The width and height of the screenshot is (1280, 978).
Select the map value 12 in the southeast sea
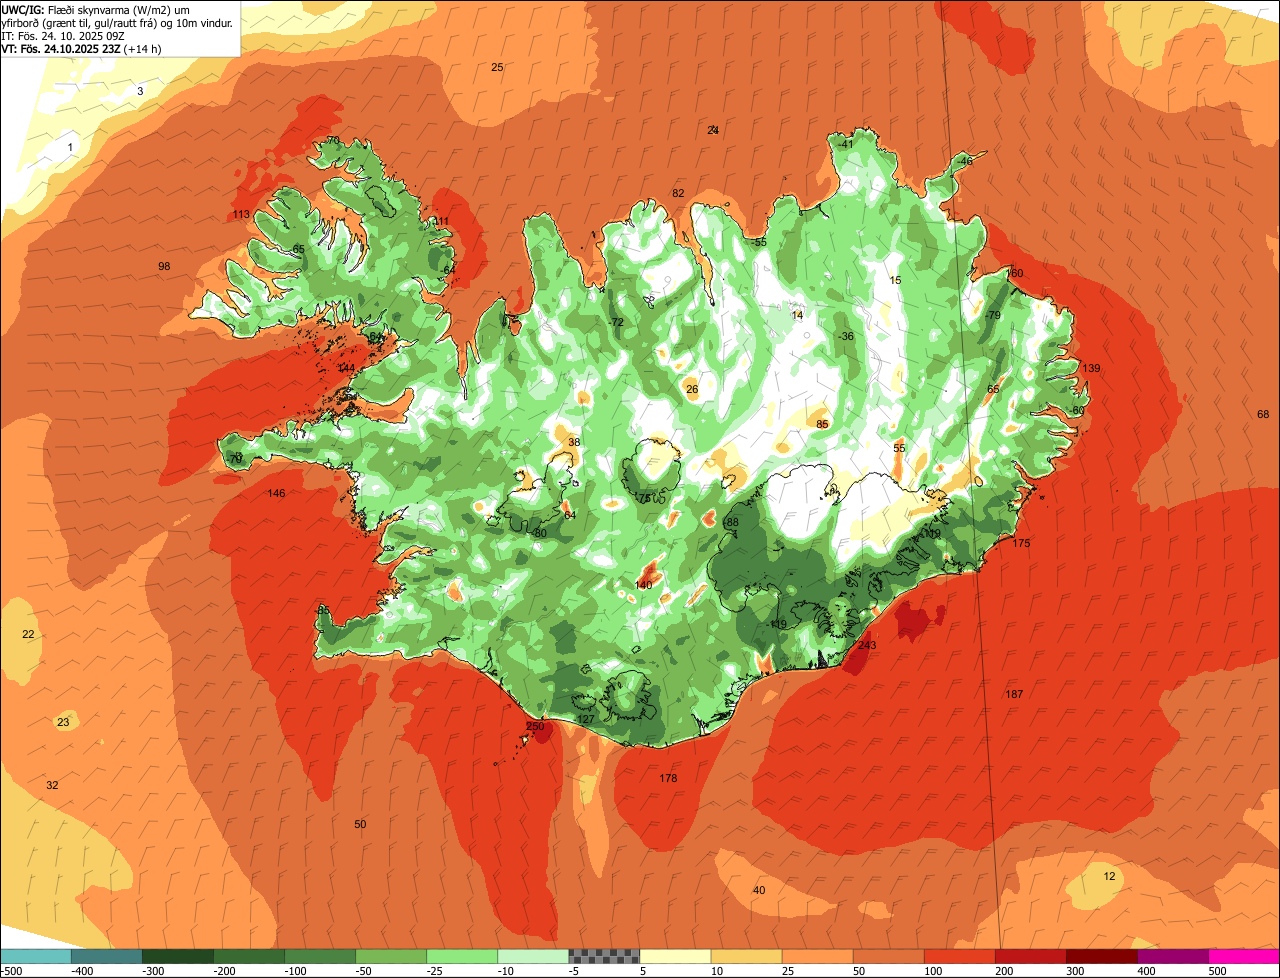(x=1109, y=876)
